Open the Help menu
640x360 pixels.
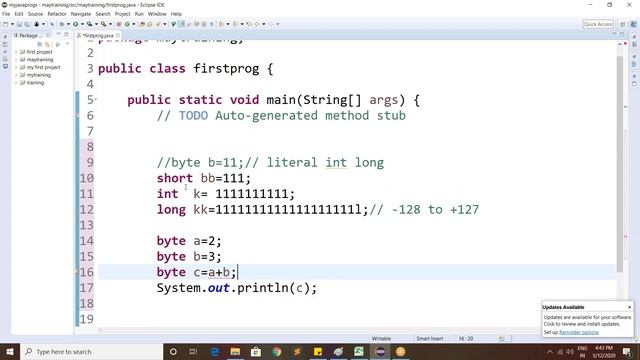coord(176,14)
